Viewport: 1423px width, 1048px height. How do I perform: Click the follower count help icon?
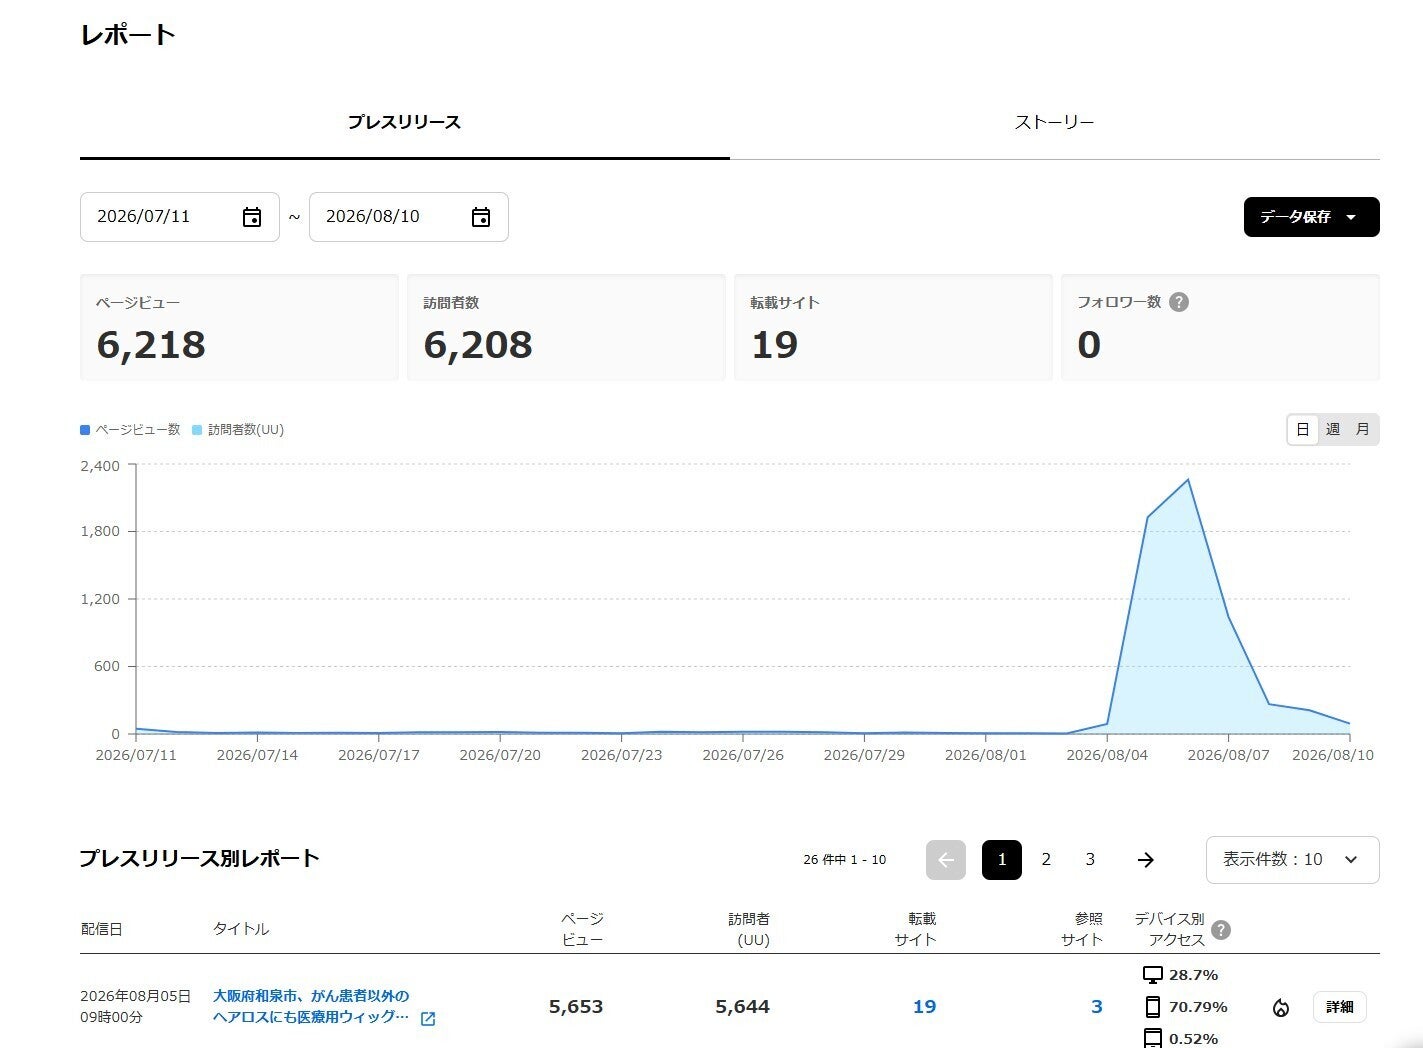coord(1179,302)
